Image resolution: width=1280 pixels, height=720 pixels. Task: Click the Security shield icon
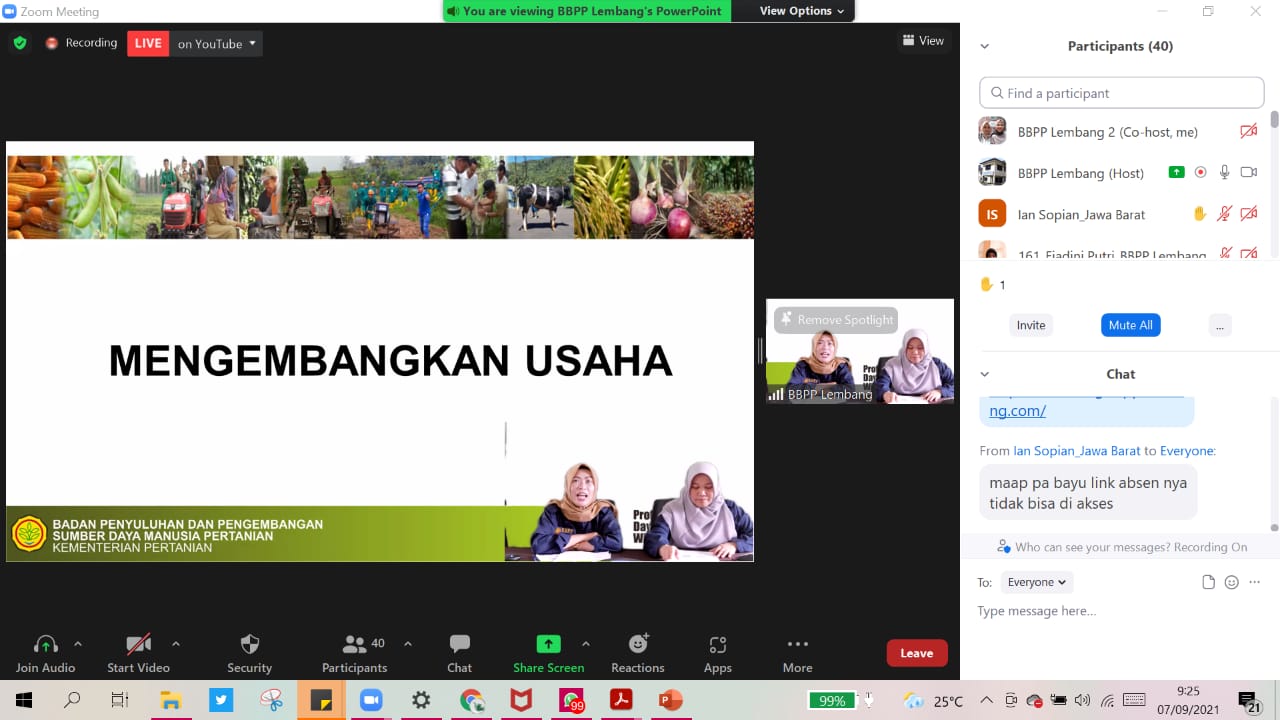pyautogui.click(x=250, y=644)
